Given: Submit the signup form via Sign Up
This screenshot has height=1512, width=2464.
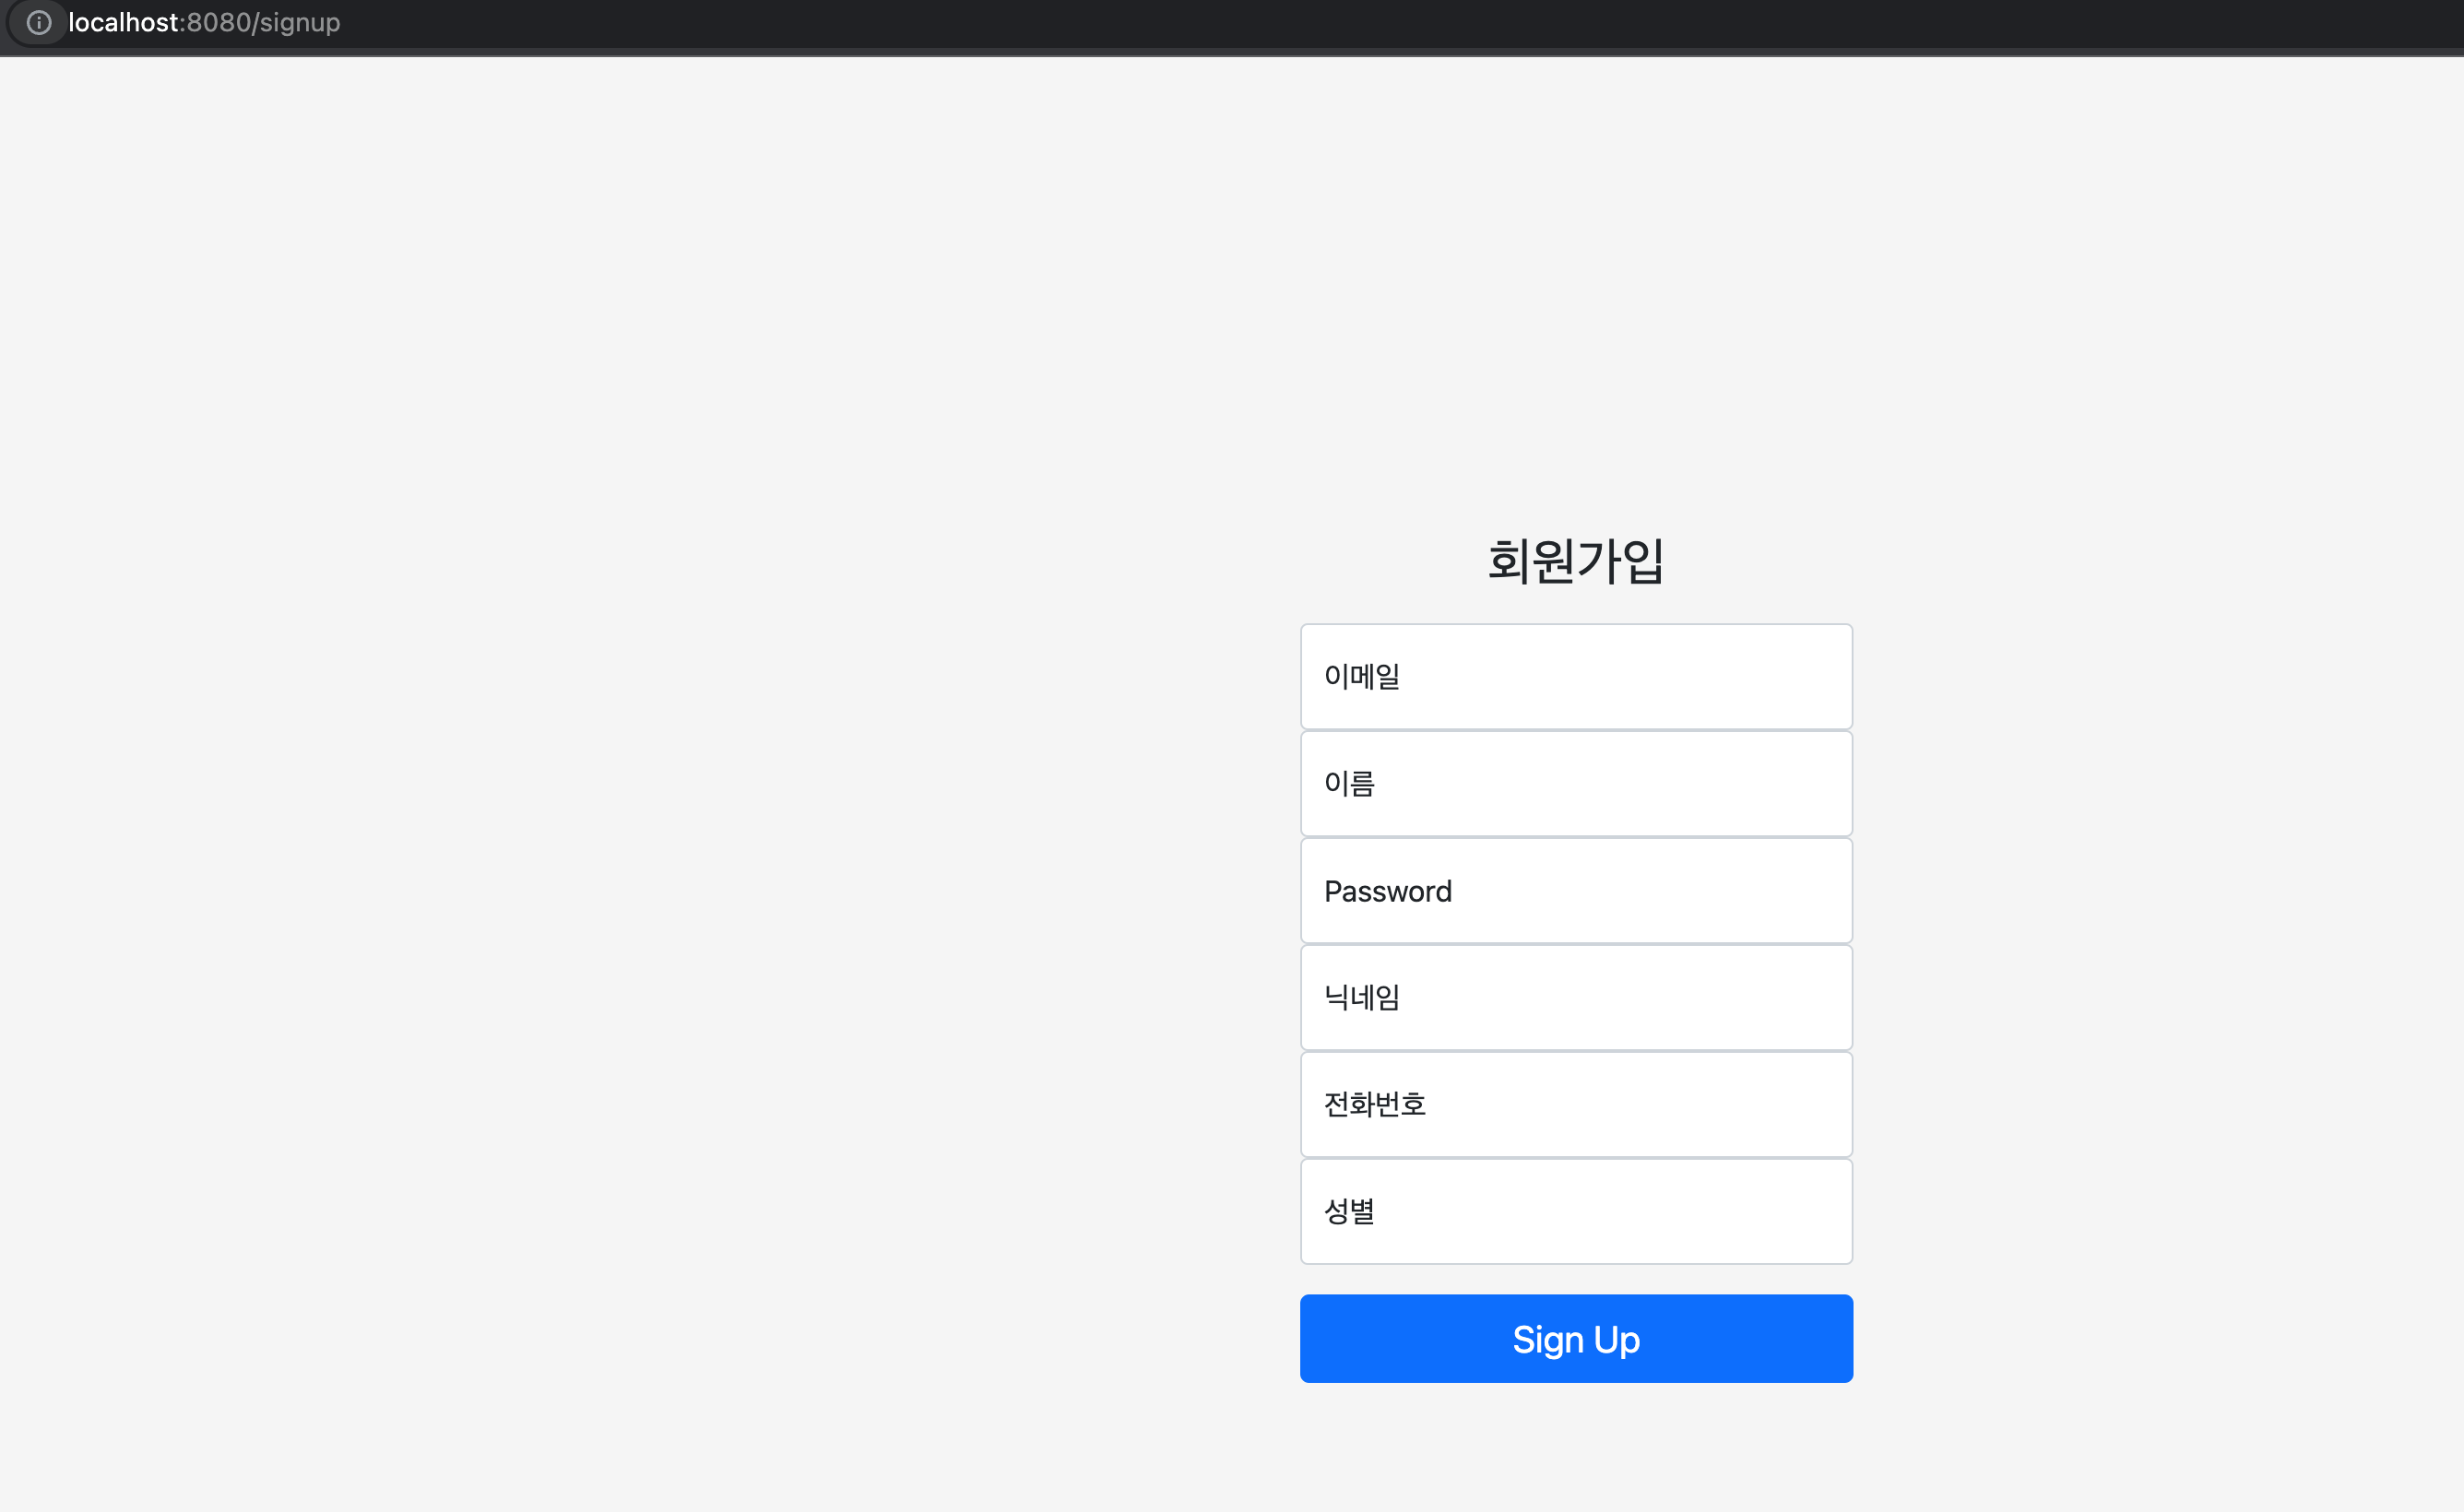Looking at the screenshot, I should (x=1576, y=1338).
